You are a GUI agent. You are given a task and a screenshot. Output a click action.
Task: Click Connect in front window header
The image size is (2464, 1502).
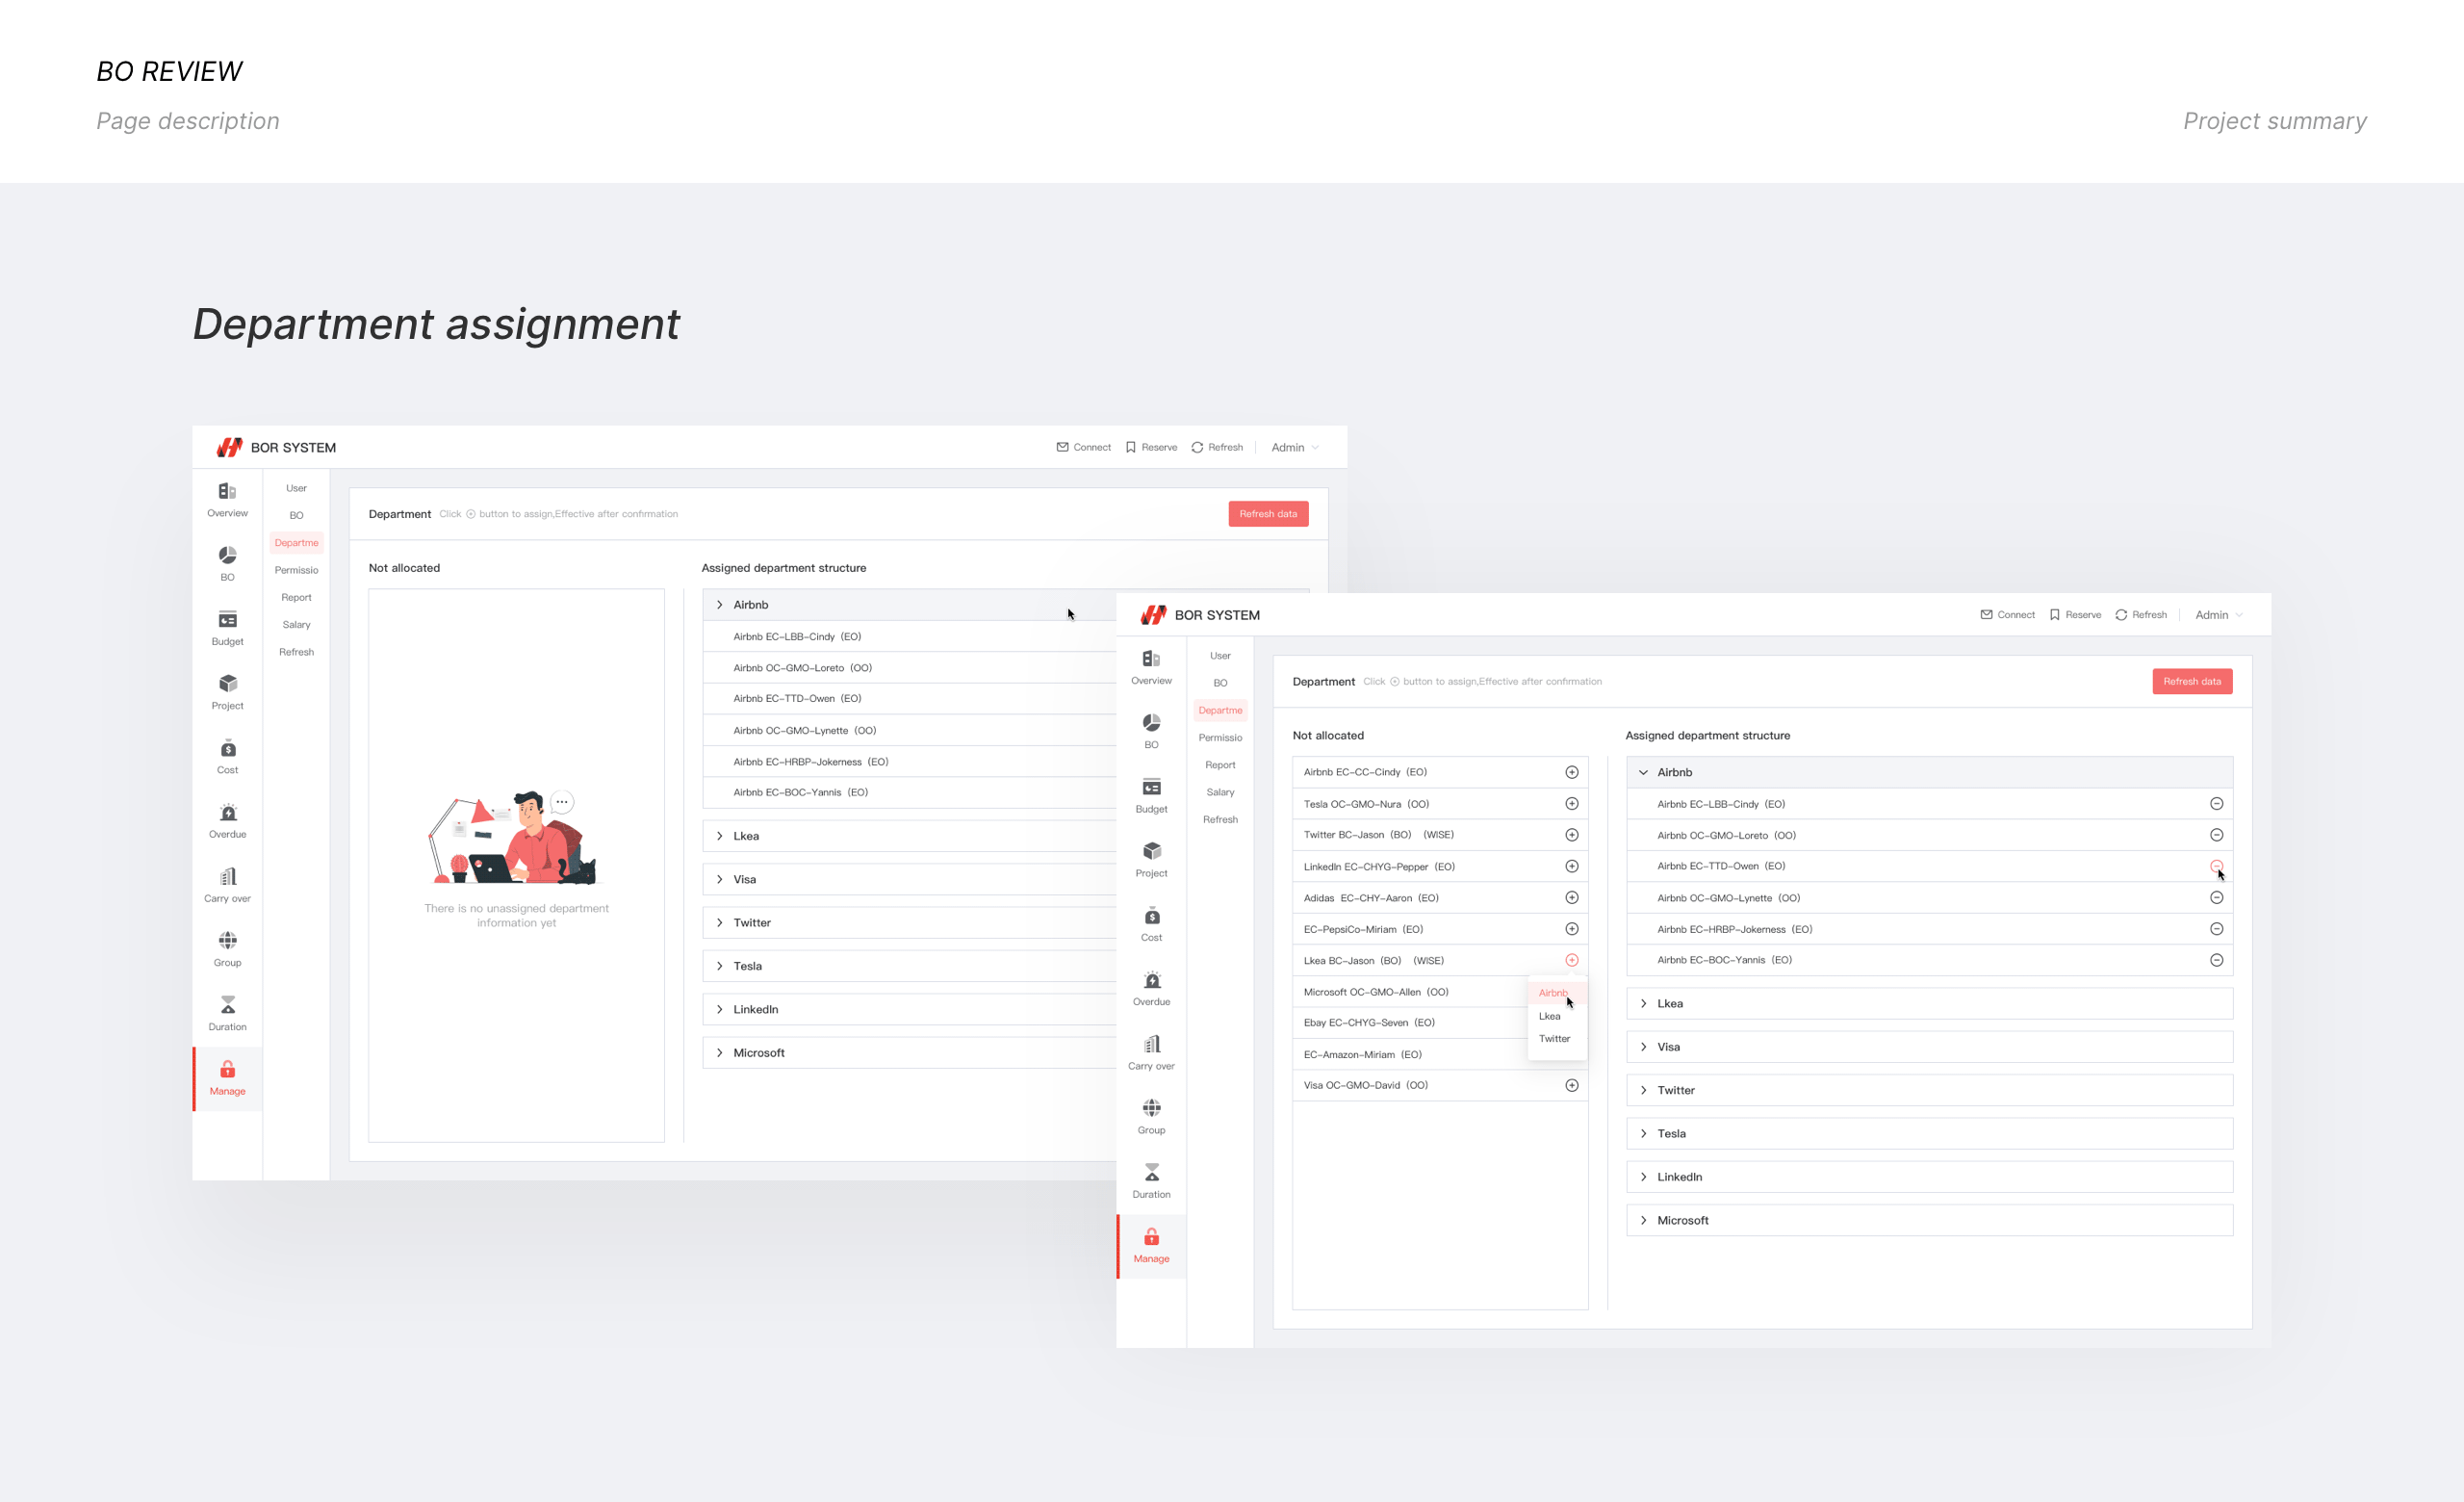click(2007, 615)
